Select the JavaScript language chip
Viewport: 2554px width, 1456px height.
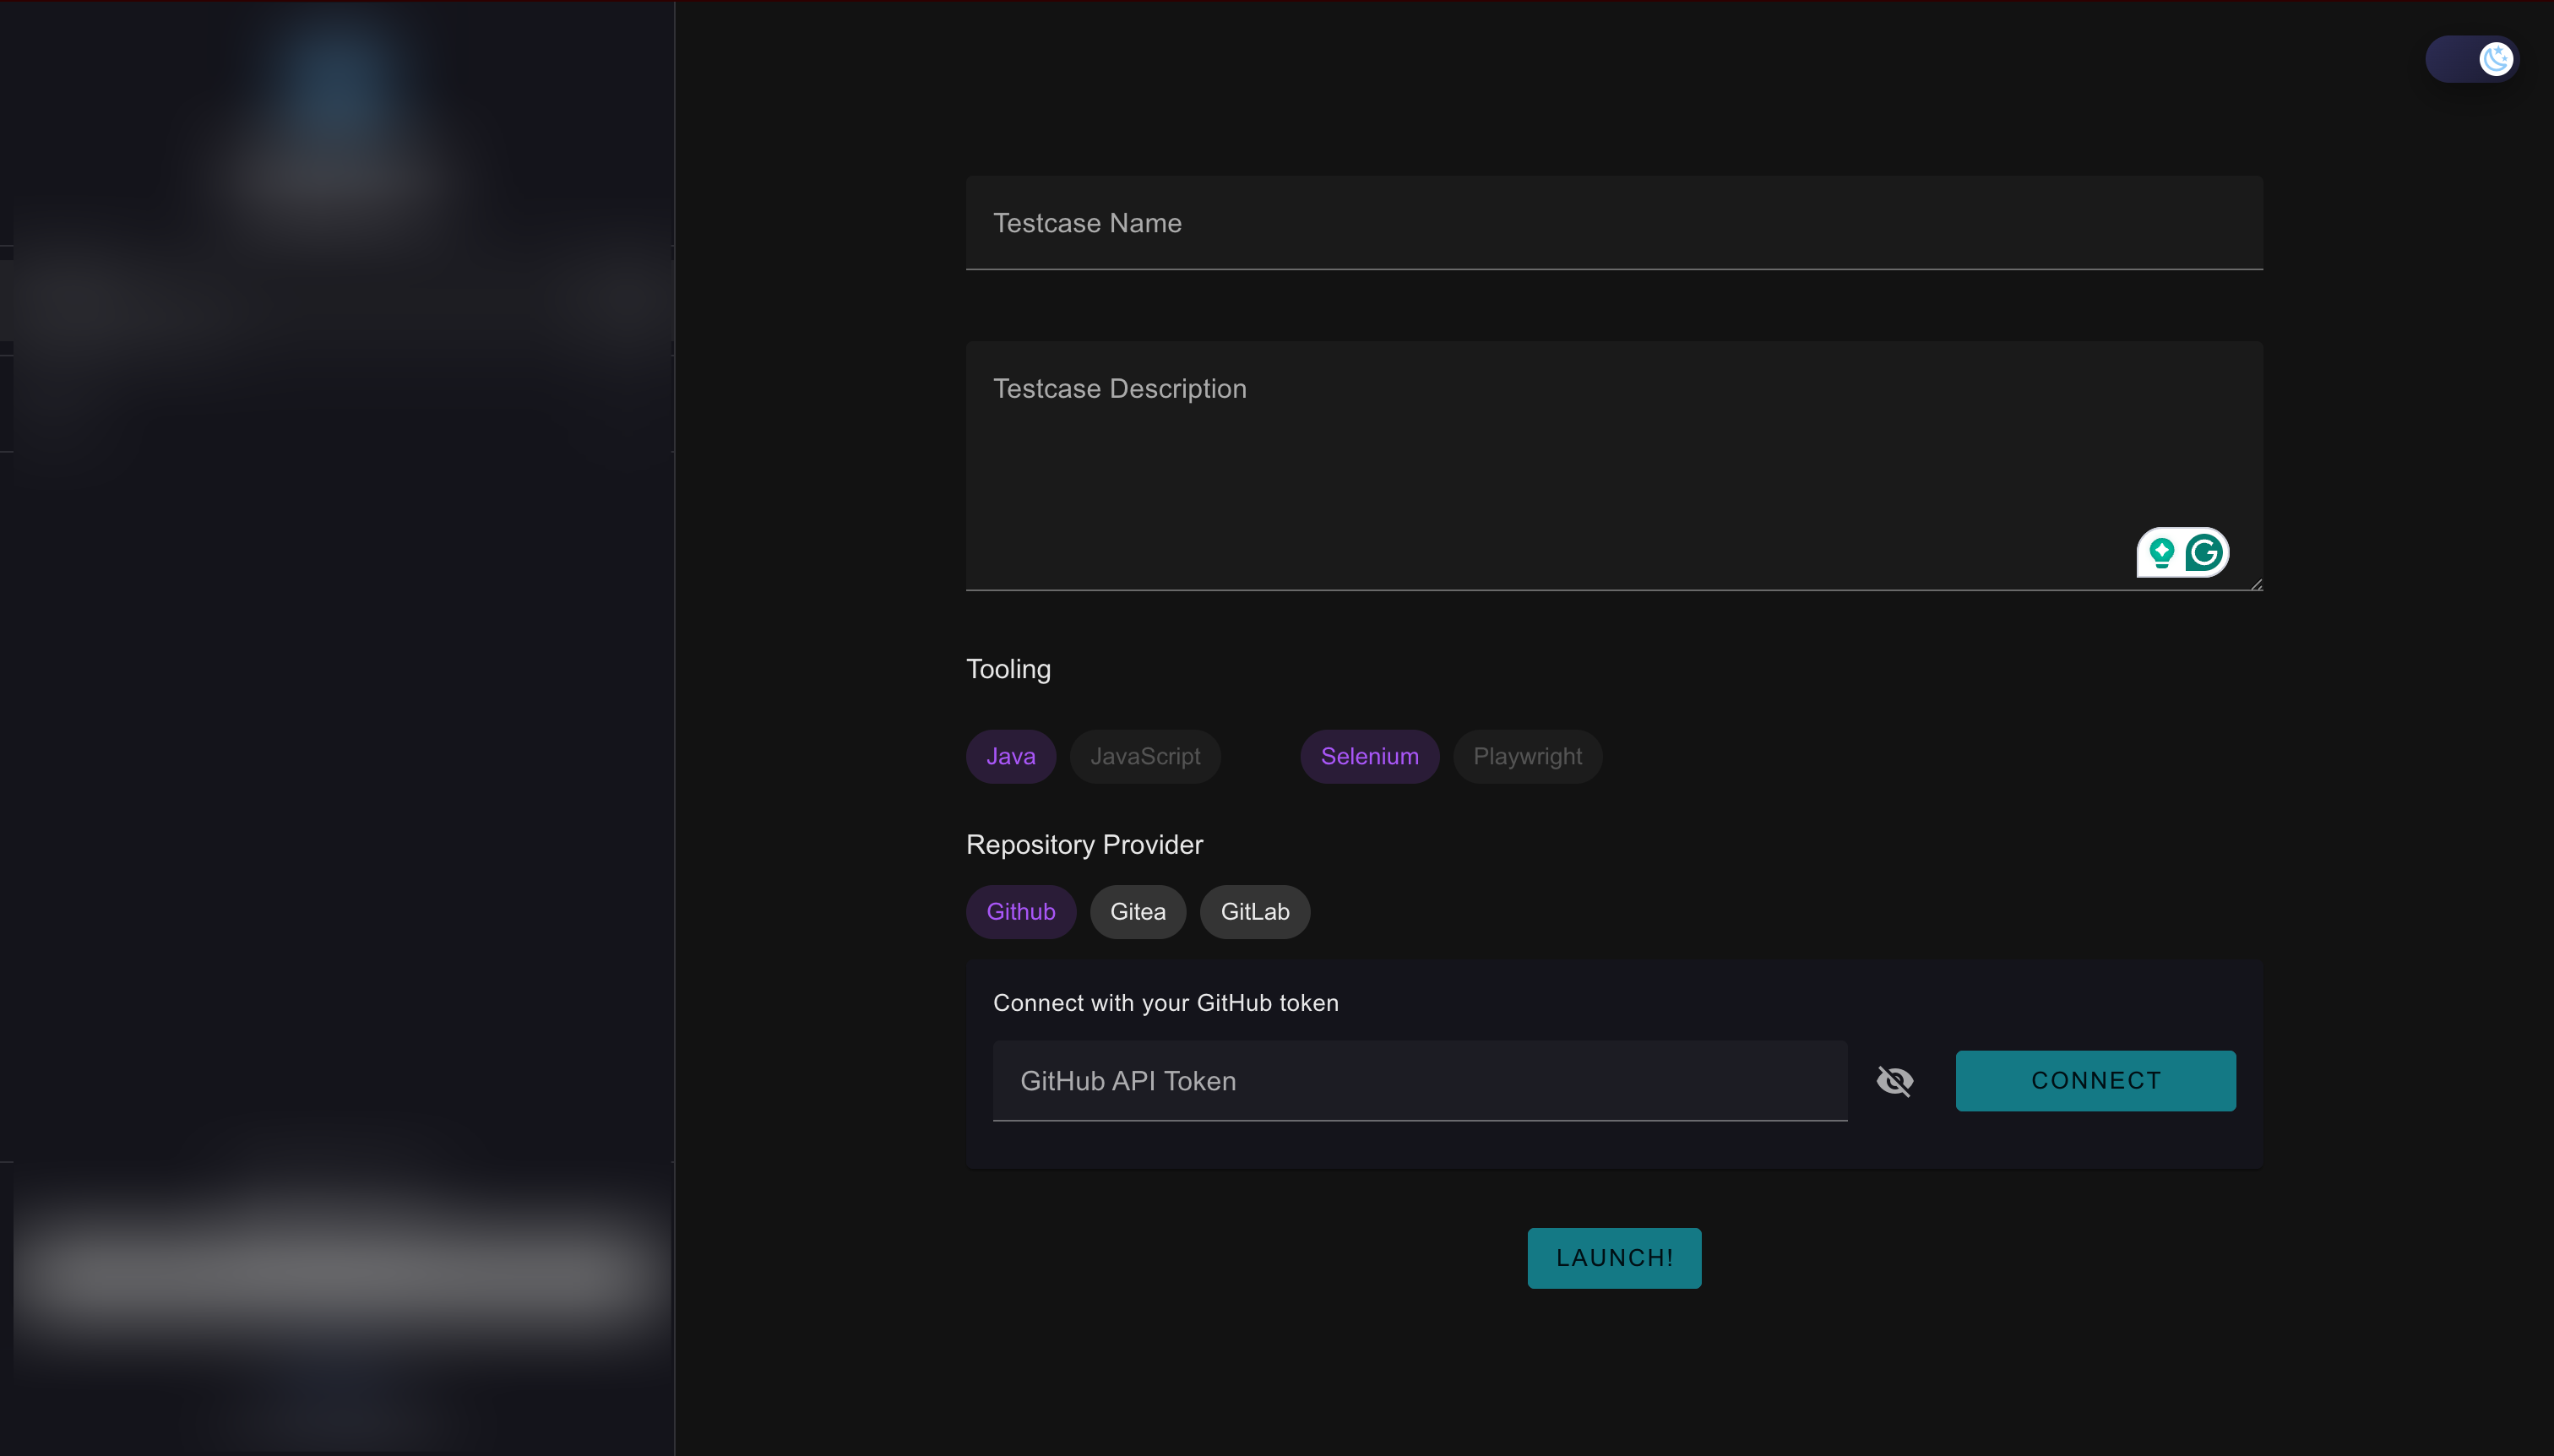pyautogui.click(x=1144, y=756)
